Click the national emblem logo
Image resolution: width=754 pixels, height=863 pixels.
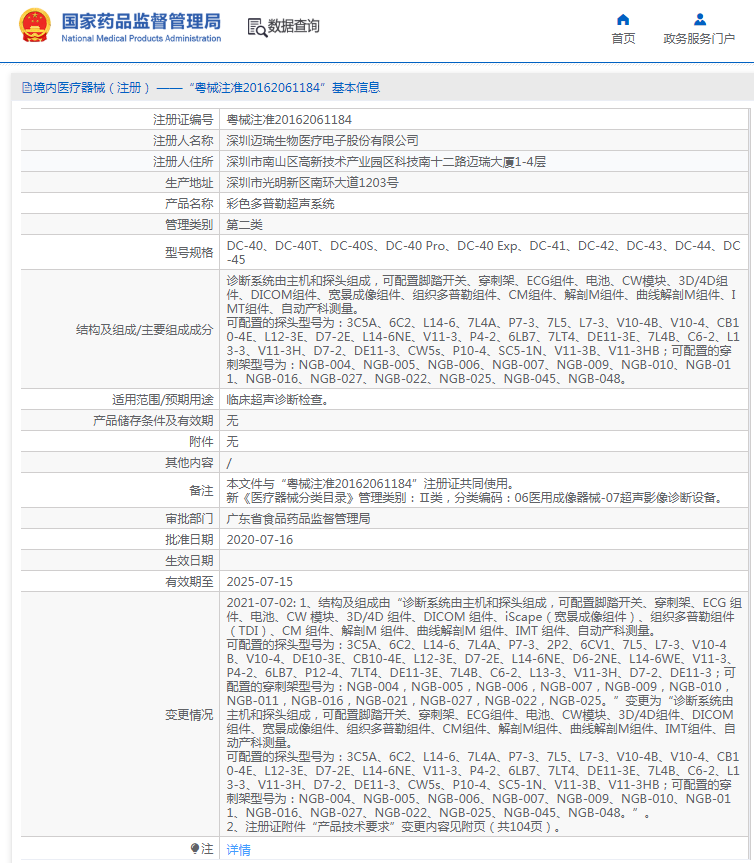(x=35, y=25)
